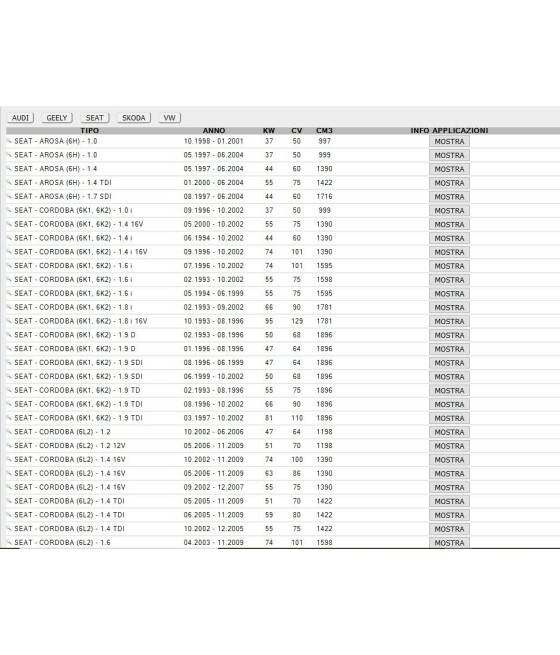Click magnifier icon beside Arosa 1.4 petrol row
The height and width of the screenshot is (655, 560).
pyautogui.click(x=9, y=168)
